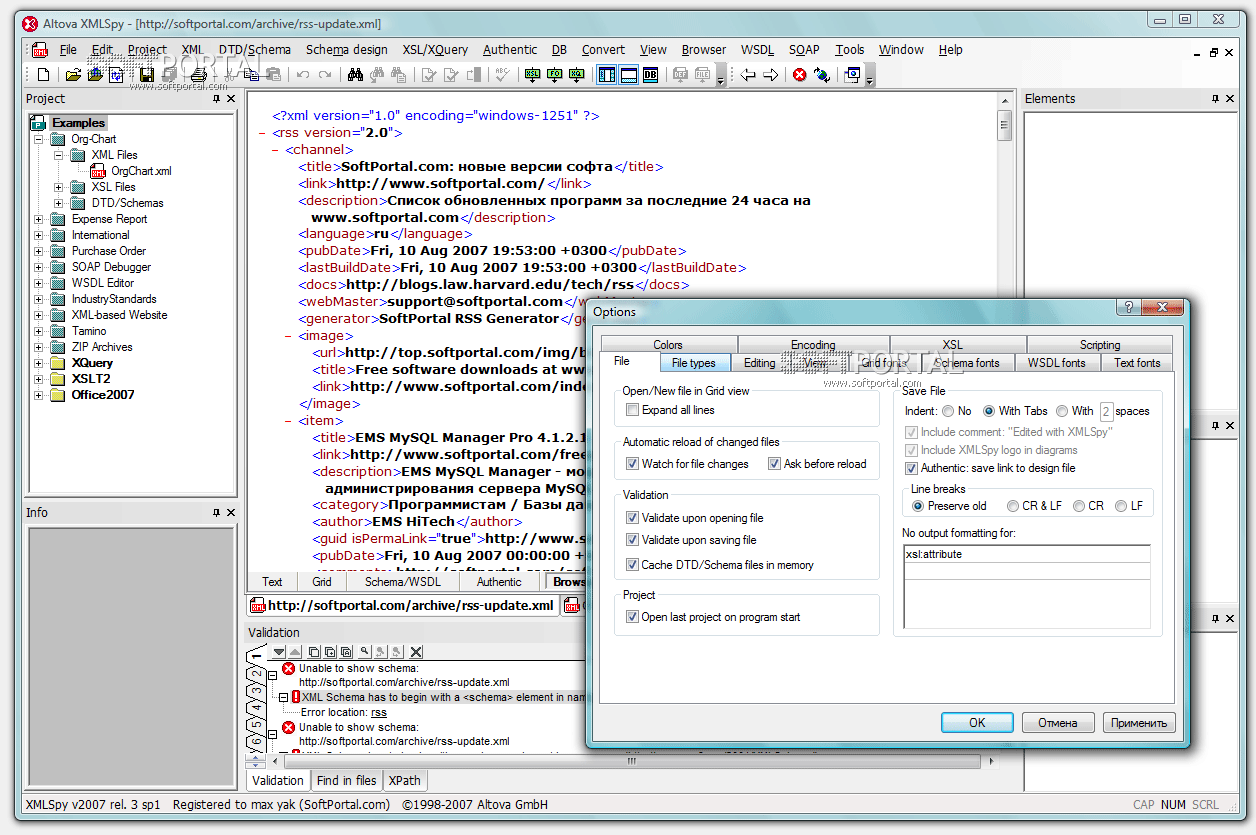
Task: Click the Refresh globe toolbar icon
Action: (822, 74)
